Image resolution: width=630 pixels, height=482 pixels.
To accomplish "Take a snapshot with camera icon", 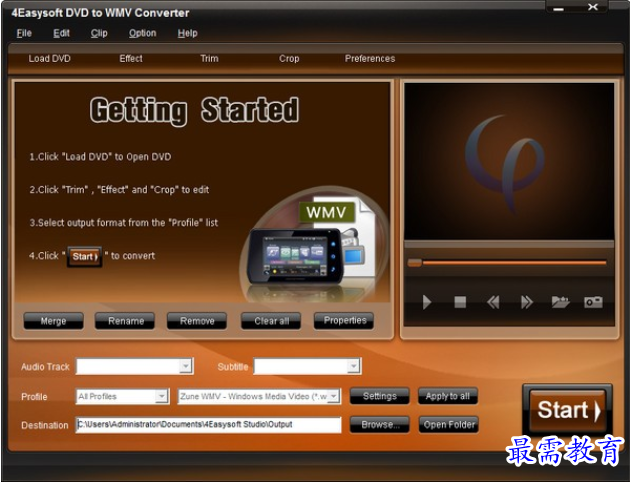I will pos(593,302).
